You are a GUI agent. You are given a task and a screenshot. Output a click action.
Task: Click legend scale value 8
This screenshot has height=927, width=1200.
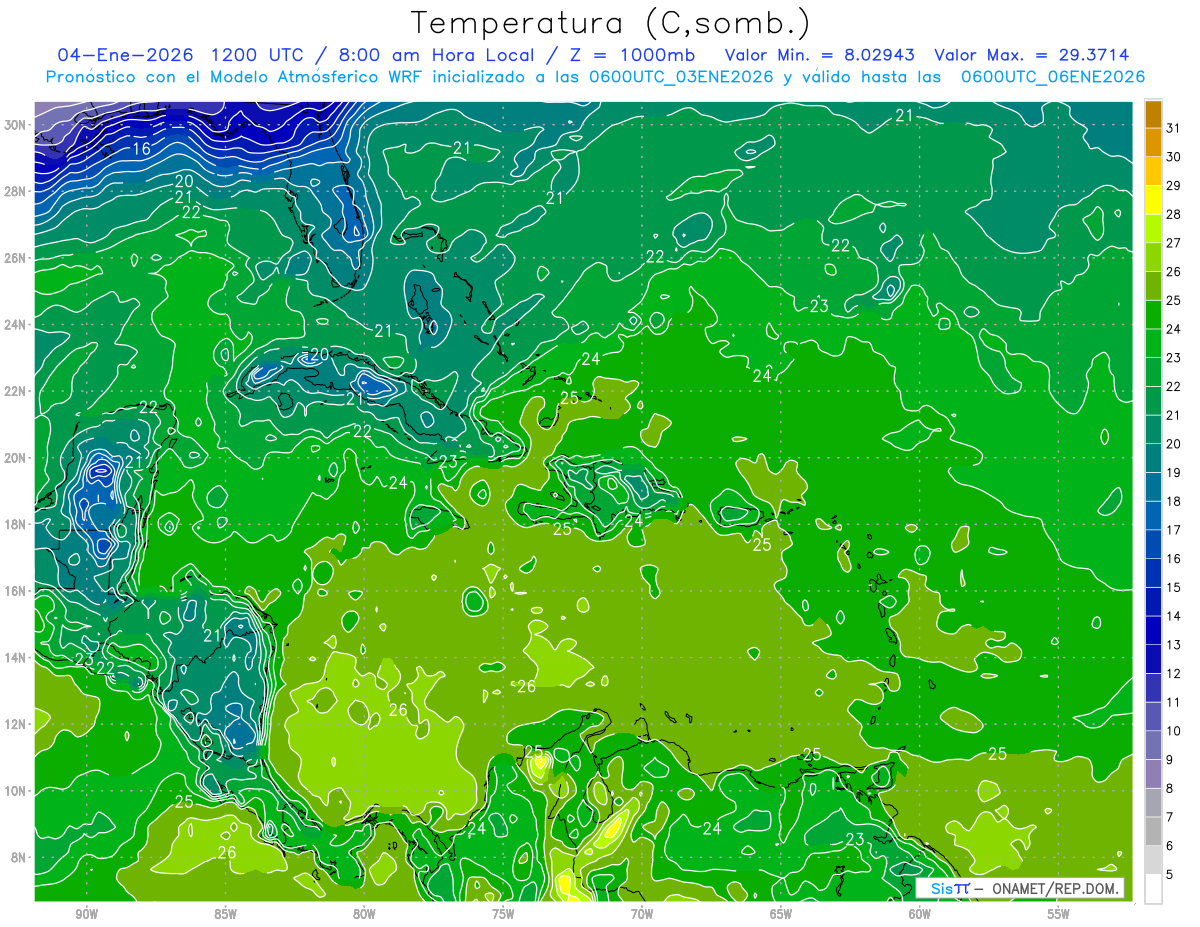coord(1171,789)
